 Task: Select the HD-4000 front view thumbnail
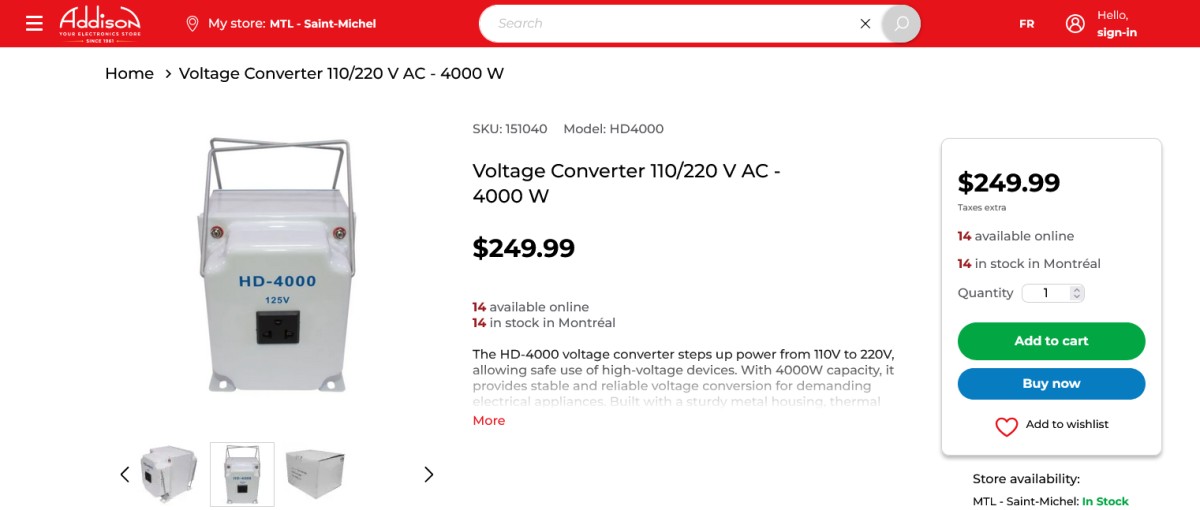(x=242, y=474)
